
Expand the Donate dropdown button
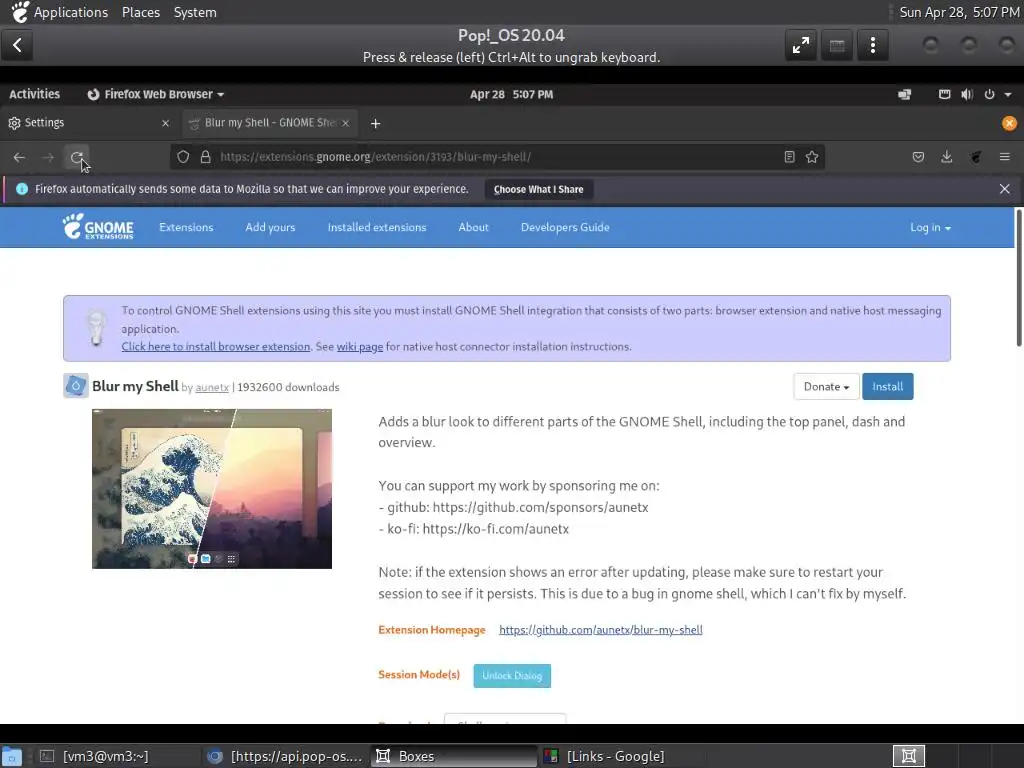pyautogui.click(x=826, y=387)
